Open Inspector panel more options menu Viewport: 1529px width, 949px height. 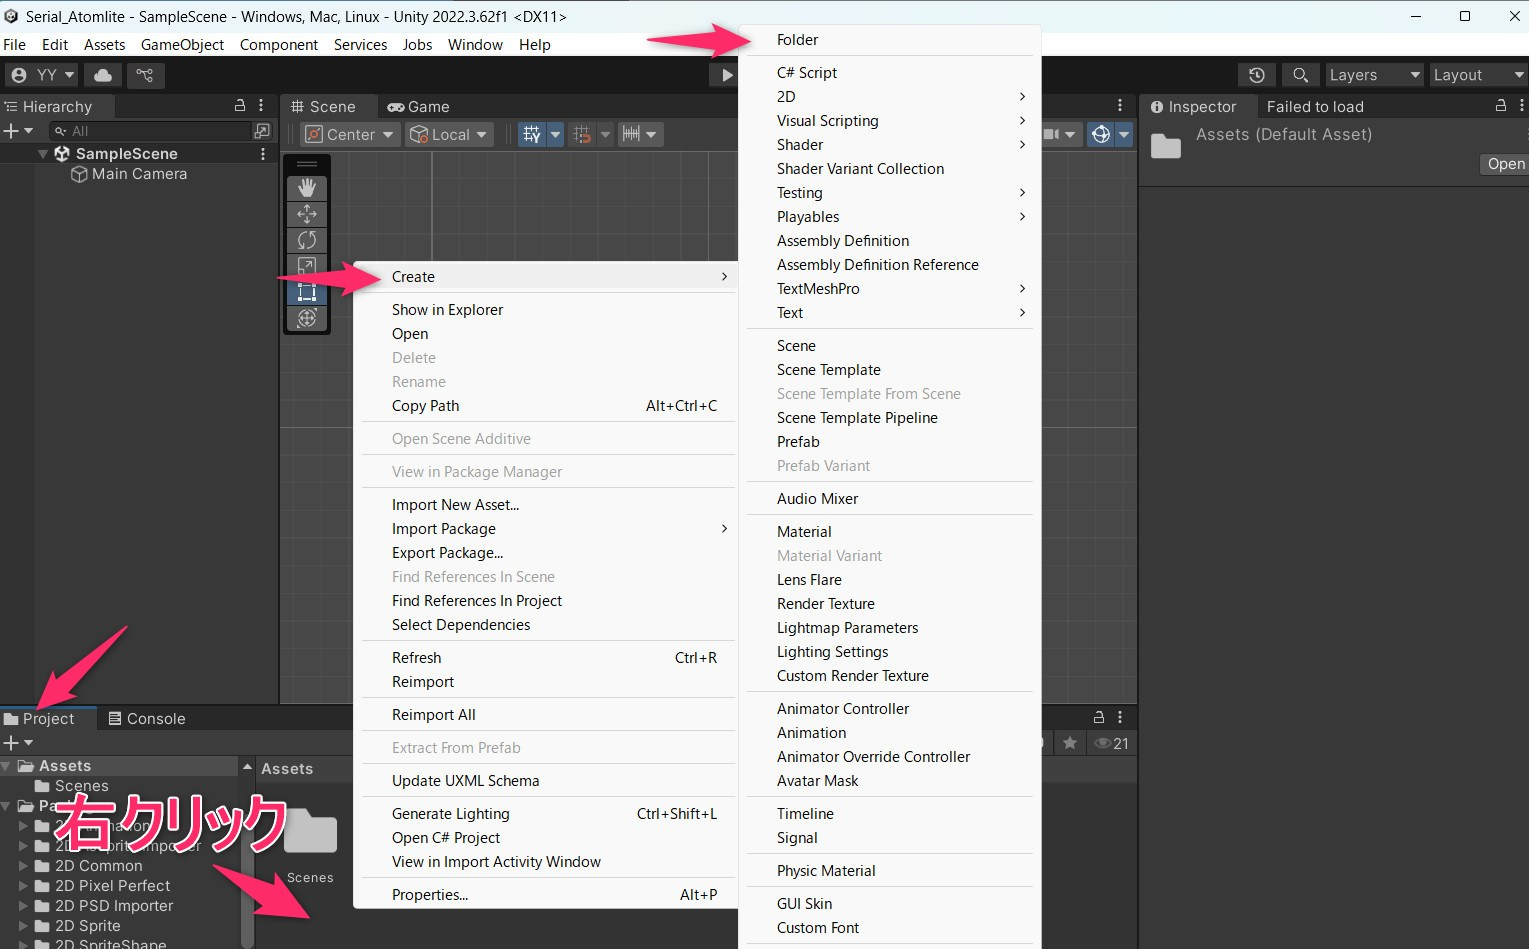1521,105
